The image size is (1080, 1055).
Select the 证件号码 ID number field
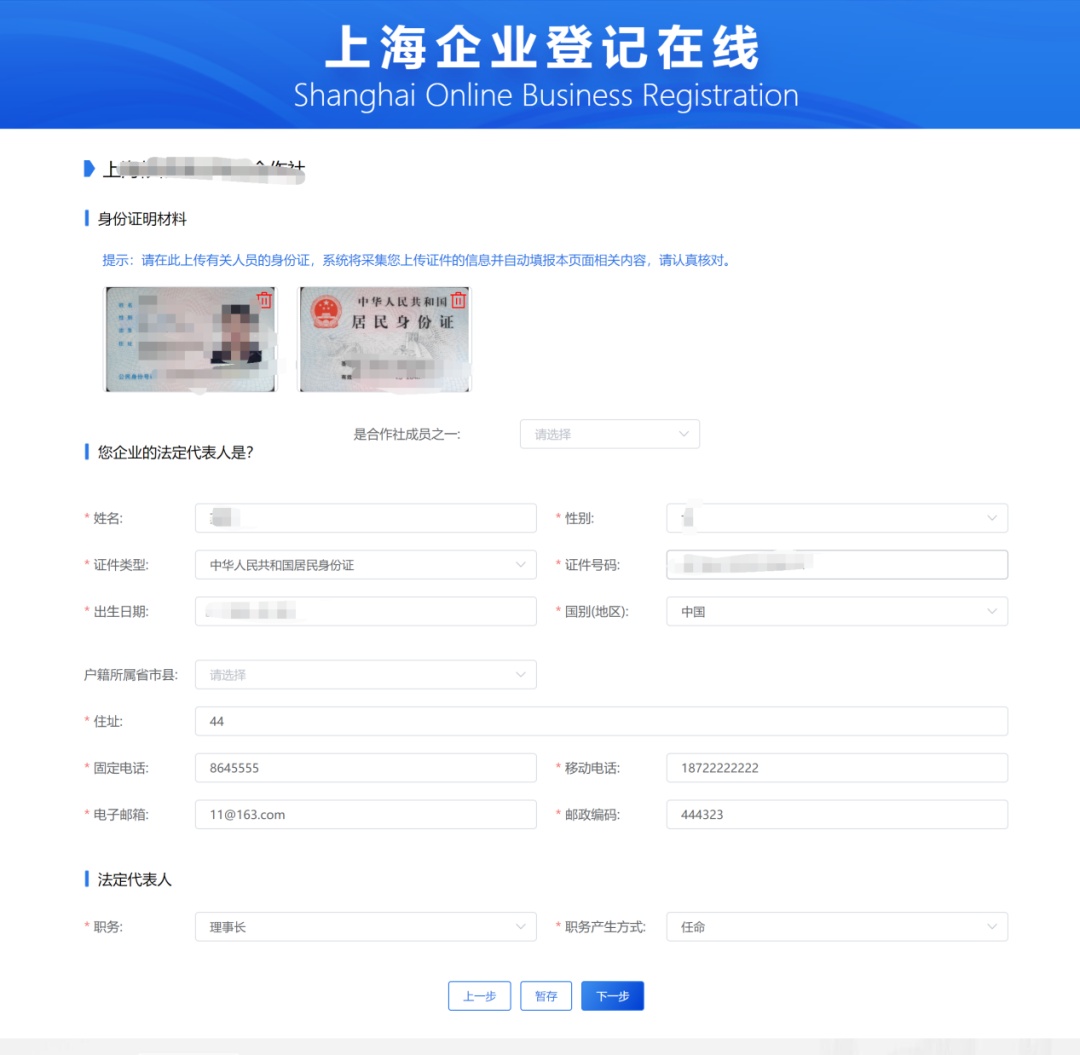[836, 564]
